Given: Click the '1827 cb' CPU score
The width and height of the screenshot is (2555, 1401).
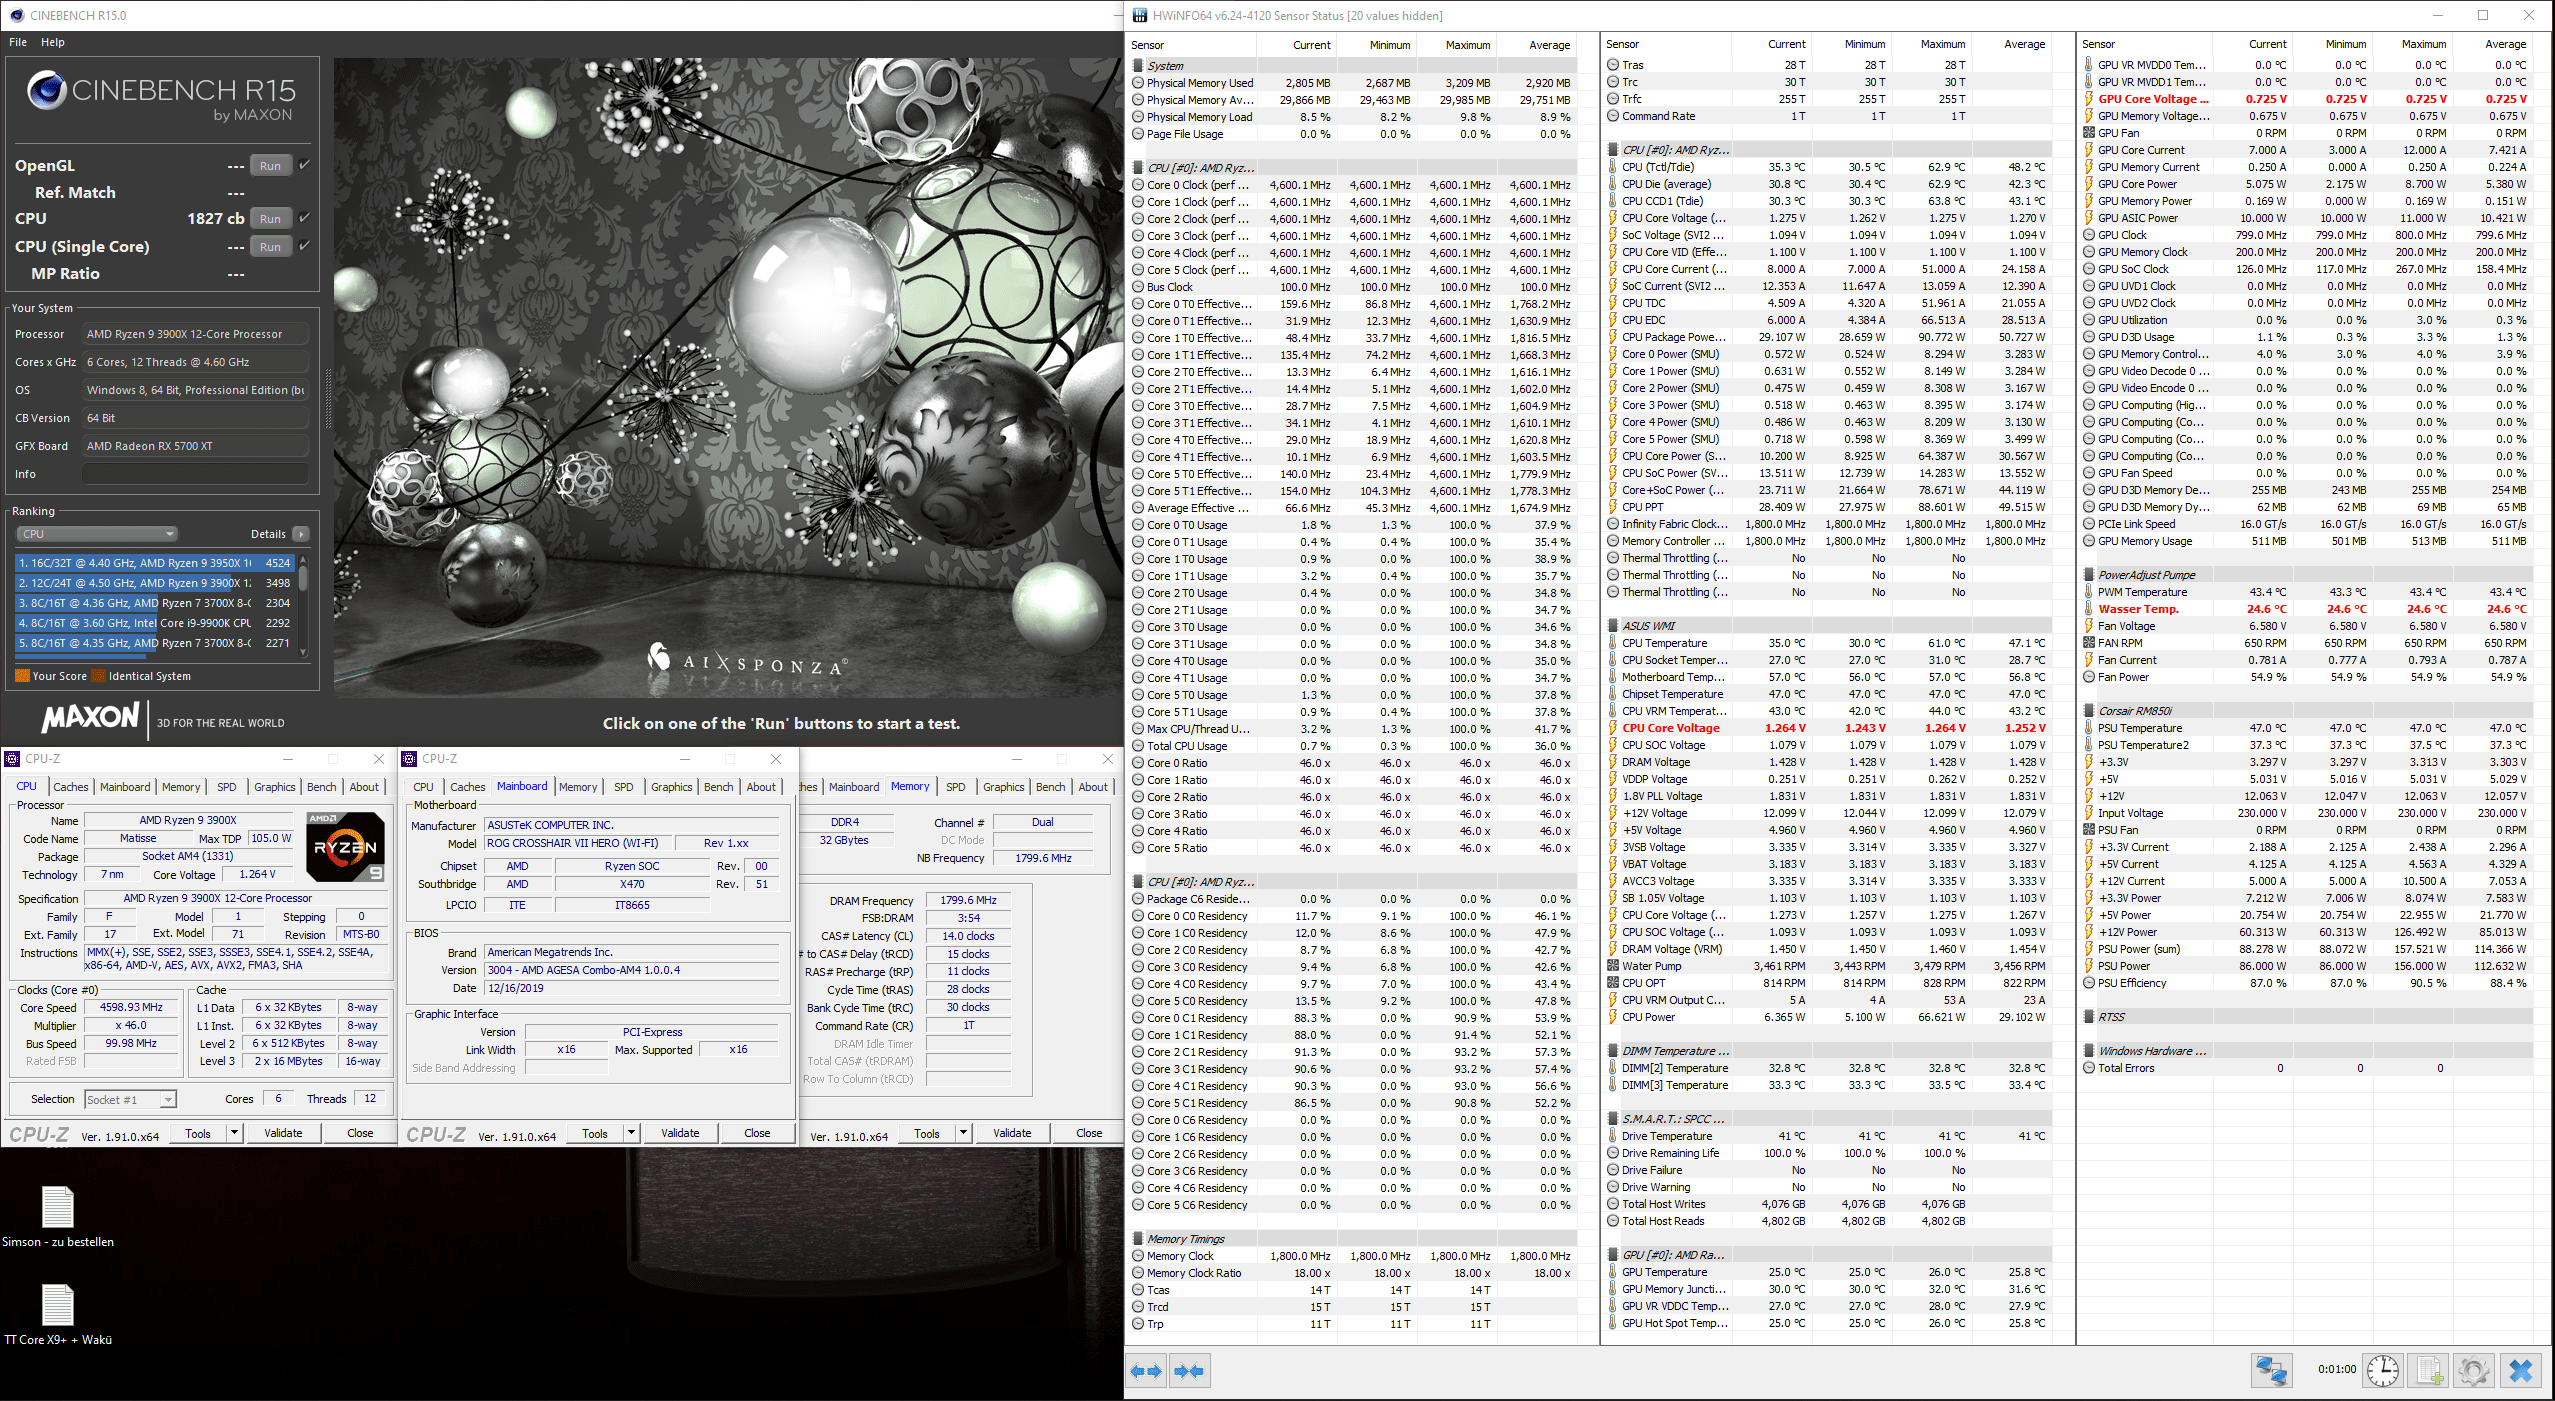Looking at the screenshot, I should point(215,219).
